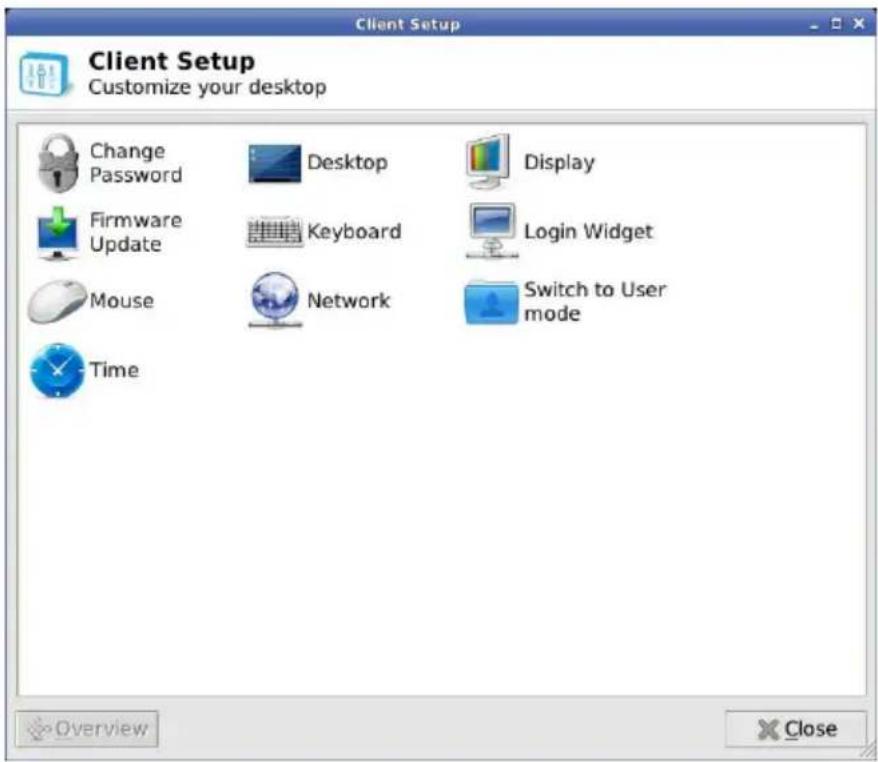This screenshot has width=878, height=762.
Task: Launch the Firmware Update icon
Action: tap(57, 233)
